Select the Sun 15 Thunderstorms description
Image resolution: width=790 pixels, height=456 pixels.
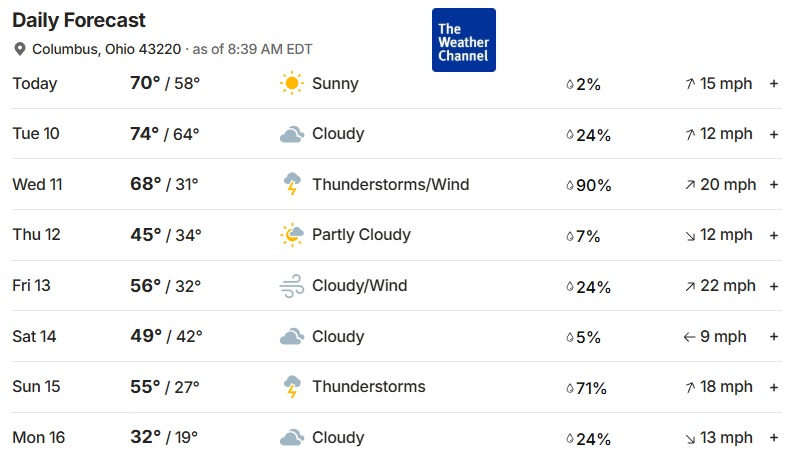pos(368,386)
